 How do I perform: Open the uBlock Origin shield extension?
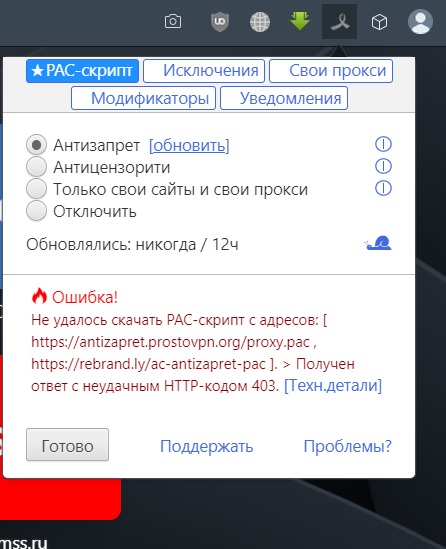point(220,22)
